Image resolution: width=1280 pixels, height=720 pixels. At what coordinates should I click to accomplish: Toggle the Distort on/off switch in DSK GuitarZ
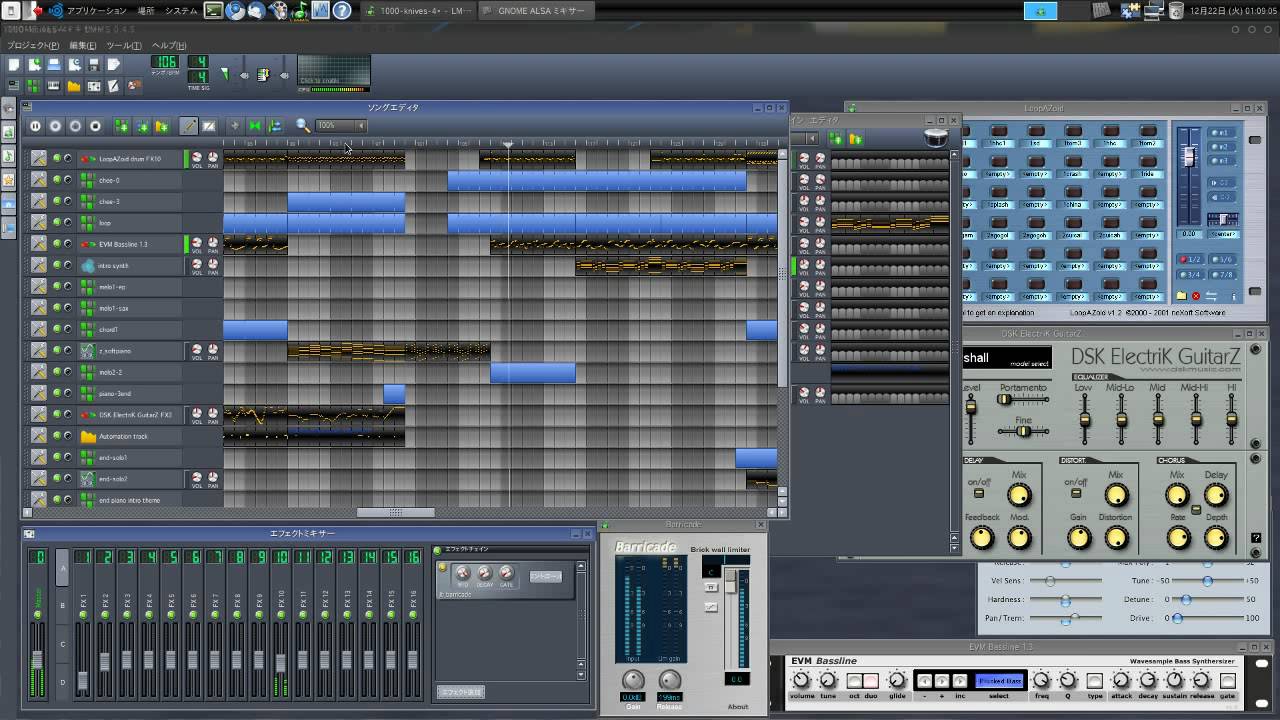tap(1076, 493)
